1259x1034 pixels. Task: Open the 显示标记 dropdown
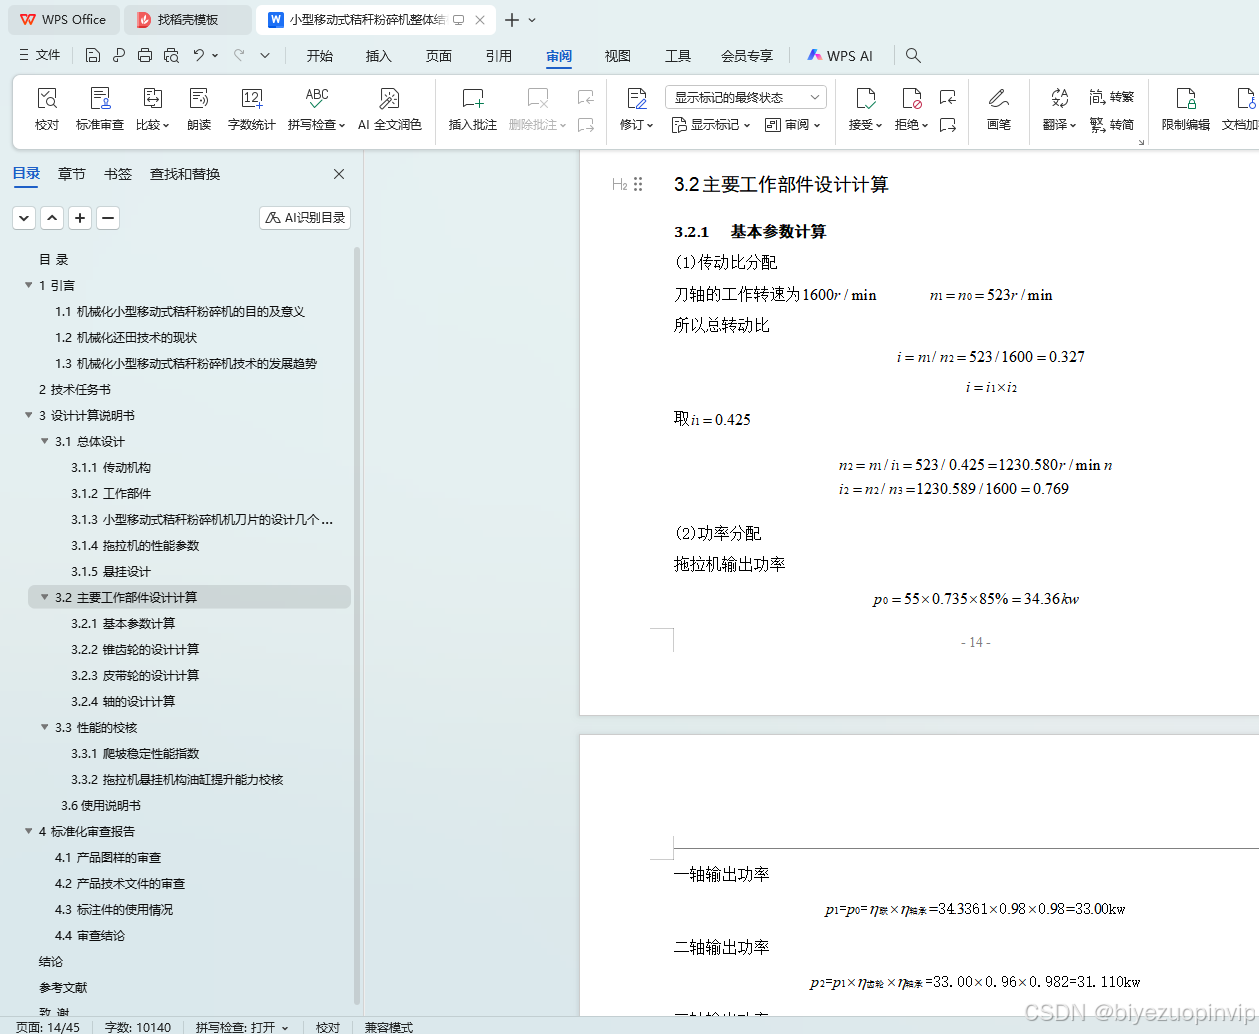[711, 125]
